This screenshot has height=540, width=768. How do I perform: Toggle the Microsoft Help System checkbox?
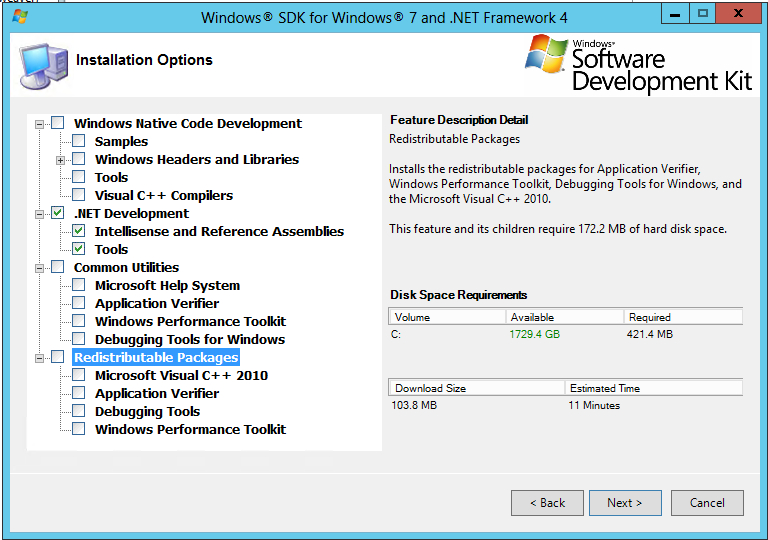(78, 286)
